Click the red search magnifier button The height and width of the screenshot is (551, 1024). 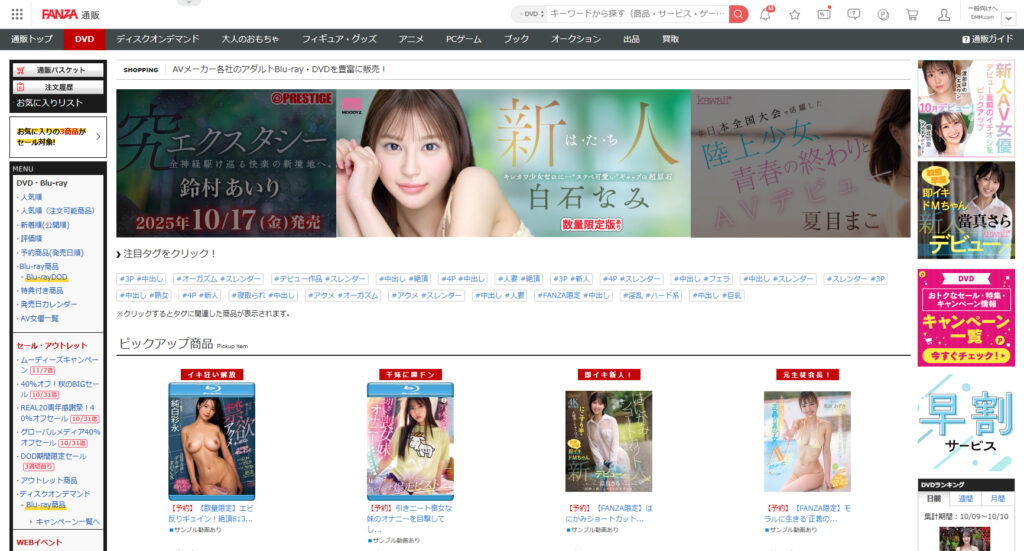coord(738,14)
